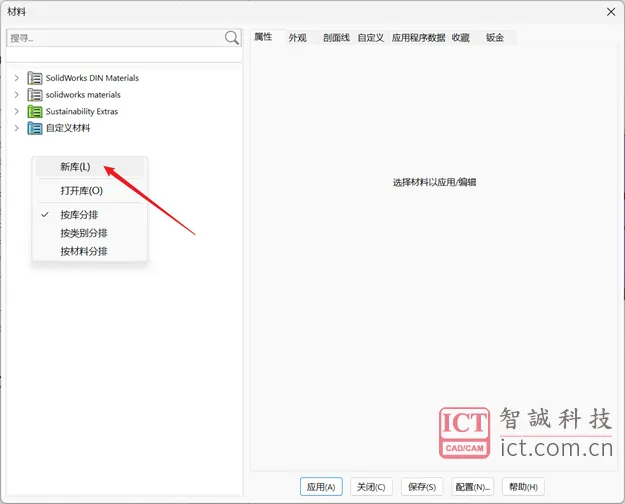Click the search magnifier icon
The height and width of the screenshot is (504, 625).
tap(232, 38)
